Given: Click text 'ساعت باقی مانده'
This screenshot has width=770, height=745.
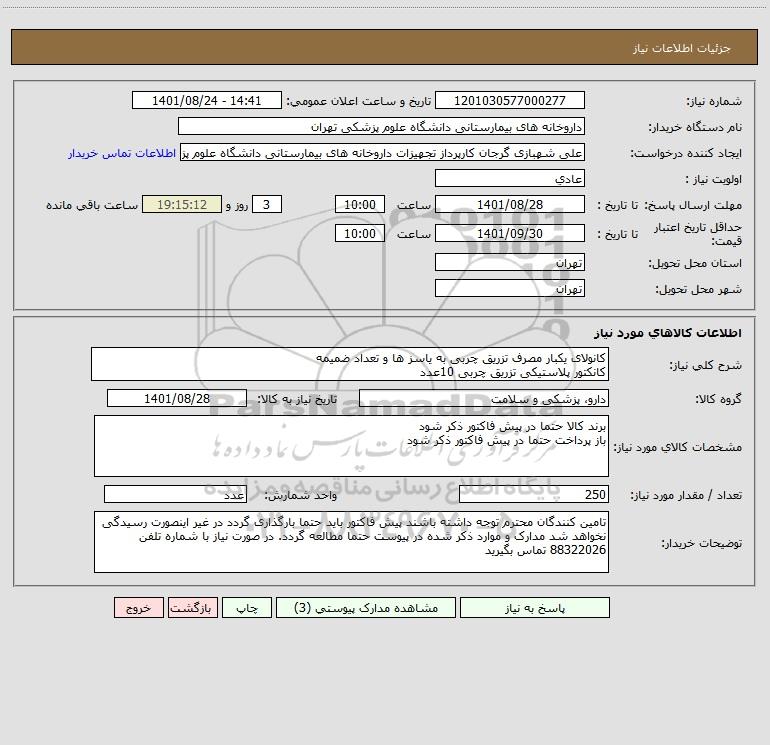Looking at the screenshot, I should (x=92, y=205).
